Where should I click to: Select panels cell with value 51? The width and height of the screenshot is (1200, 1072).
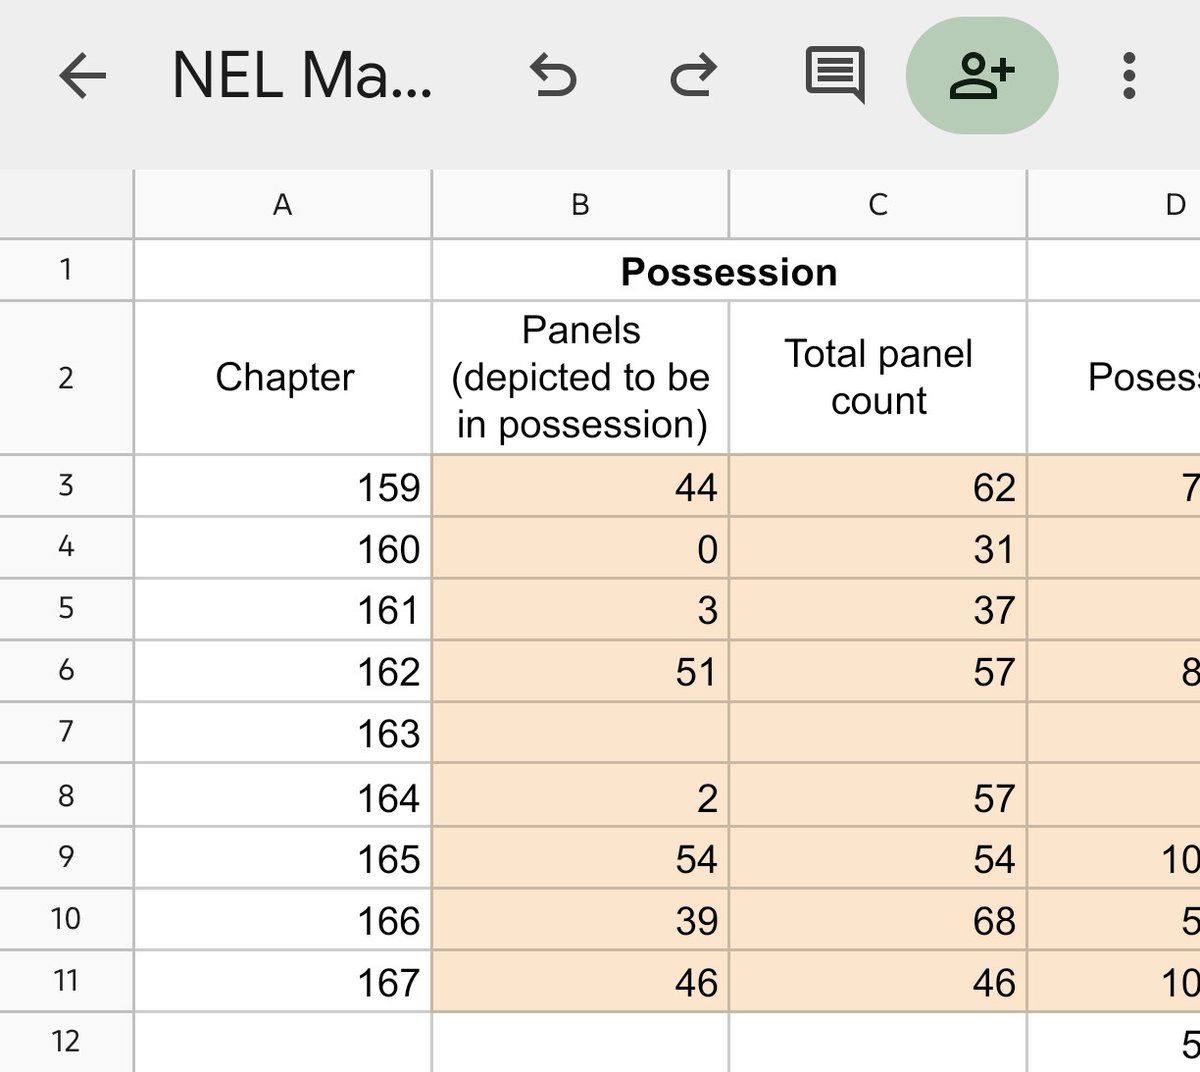tap(580, 671)
